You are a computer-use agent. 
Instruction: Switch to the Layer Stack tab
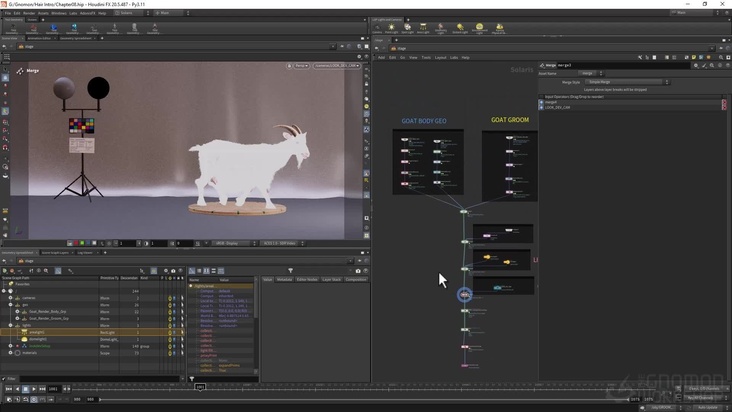[331, 279]
